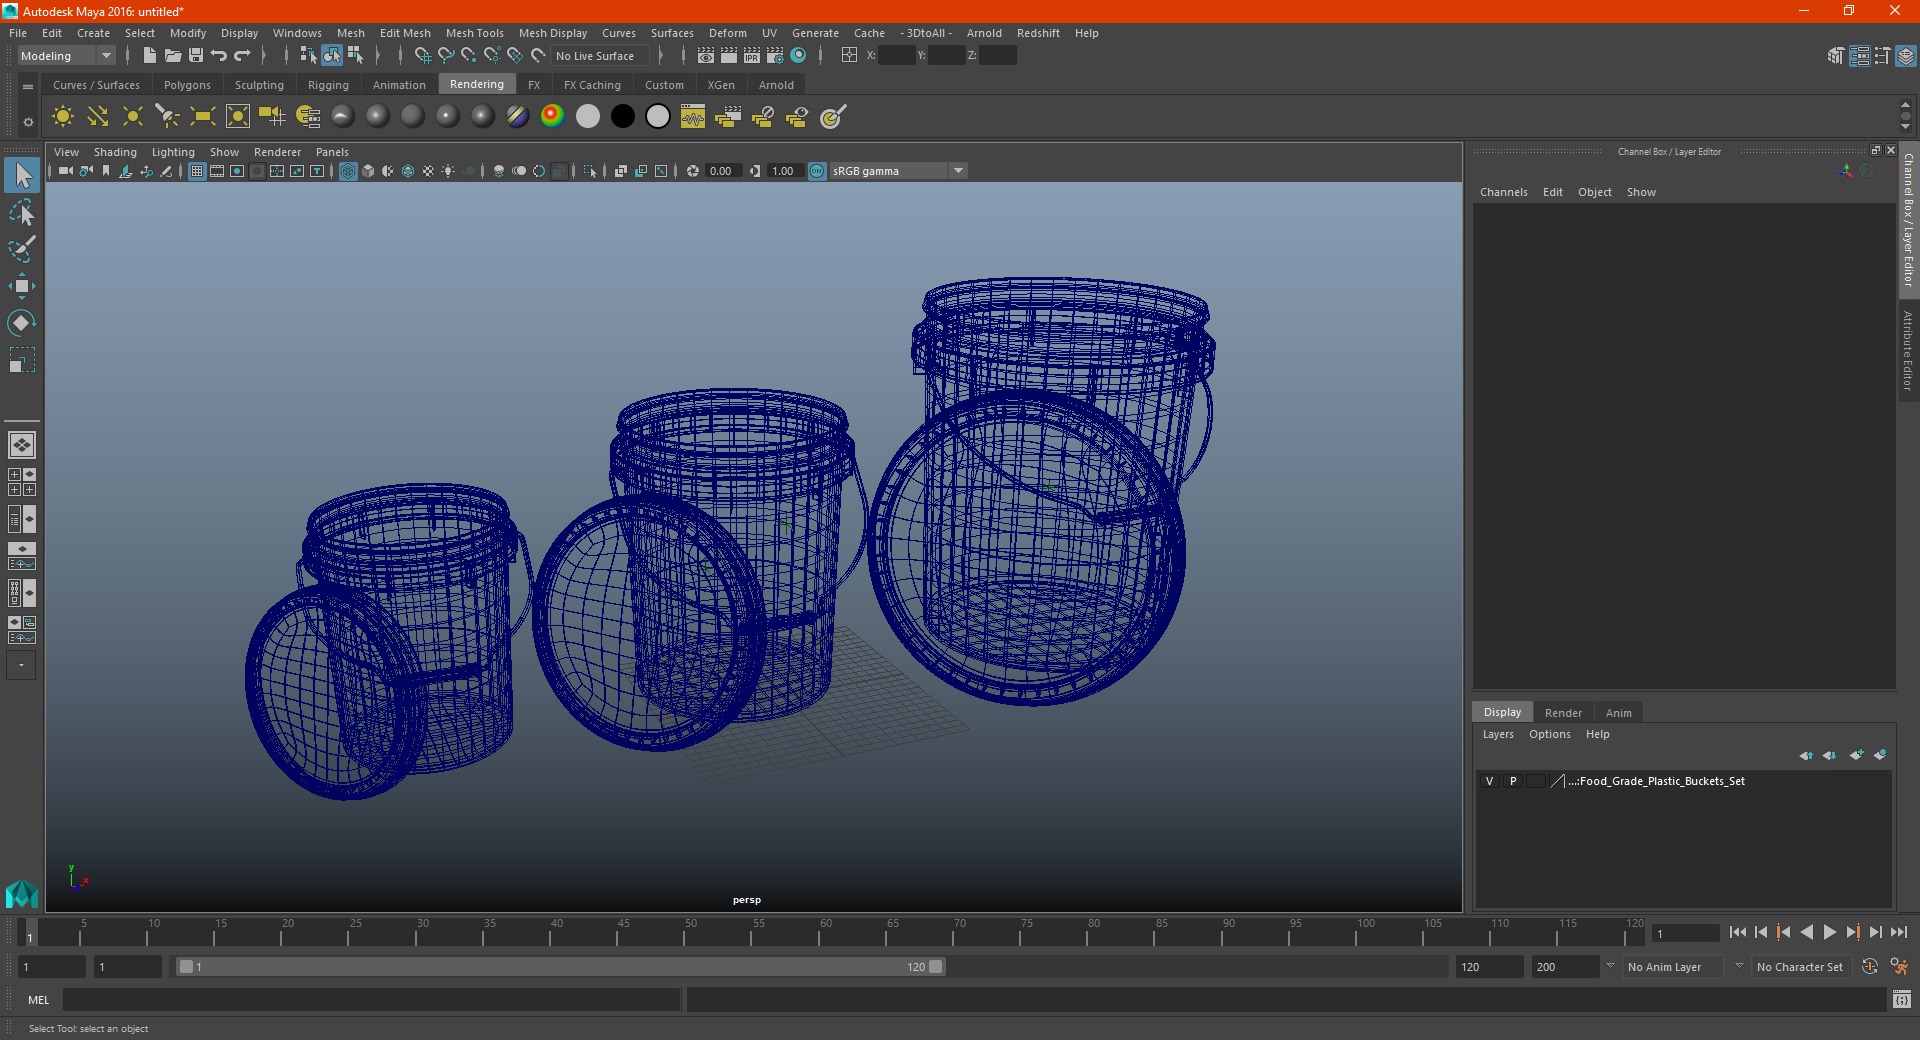Viewport: 1920px width, 1040px height.
Task: Open the Mesh Tools menu
Action: pos(474,33)
